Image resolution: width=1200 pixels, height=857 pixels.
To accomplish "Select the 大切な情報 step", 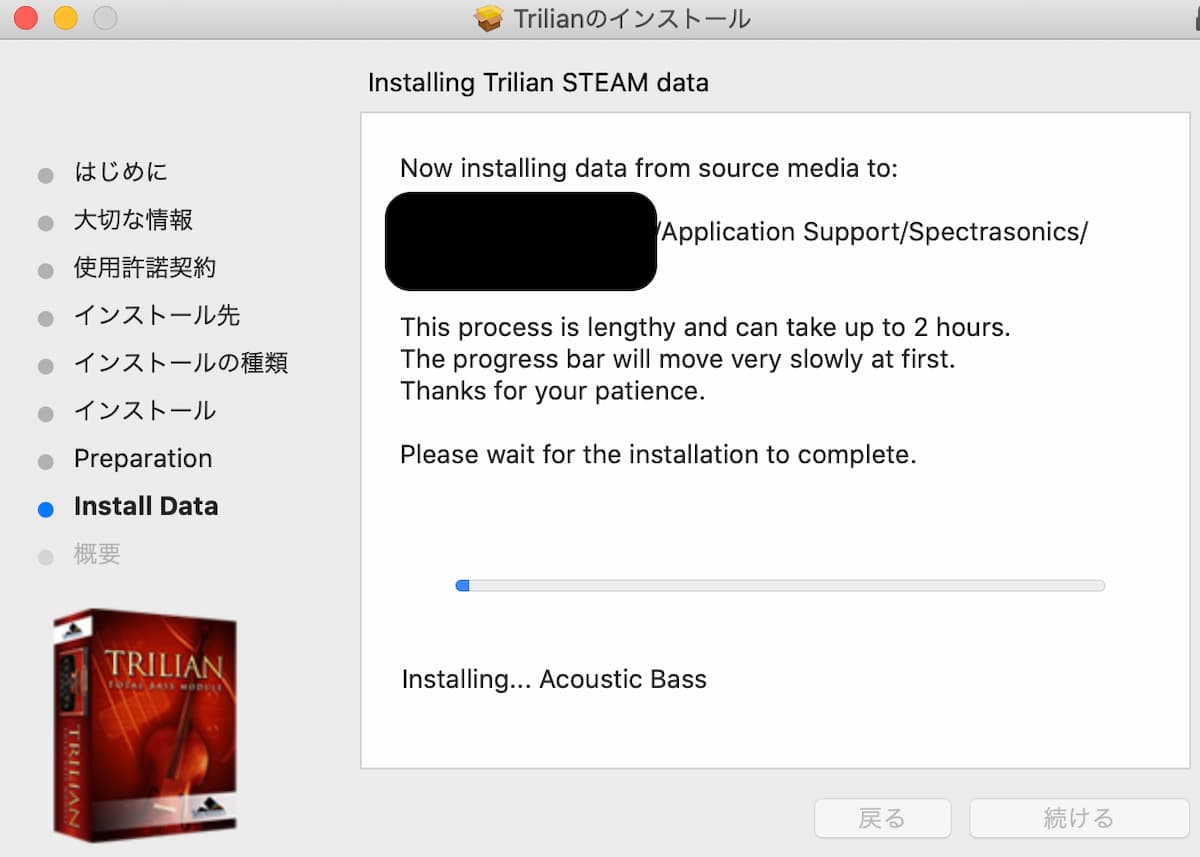I will [133, 220].
